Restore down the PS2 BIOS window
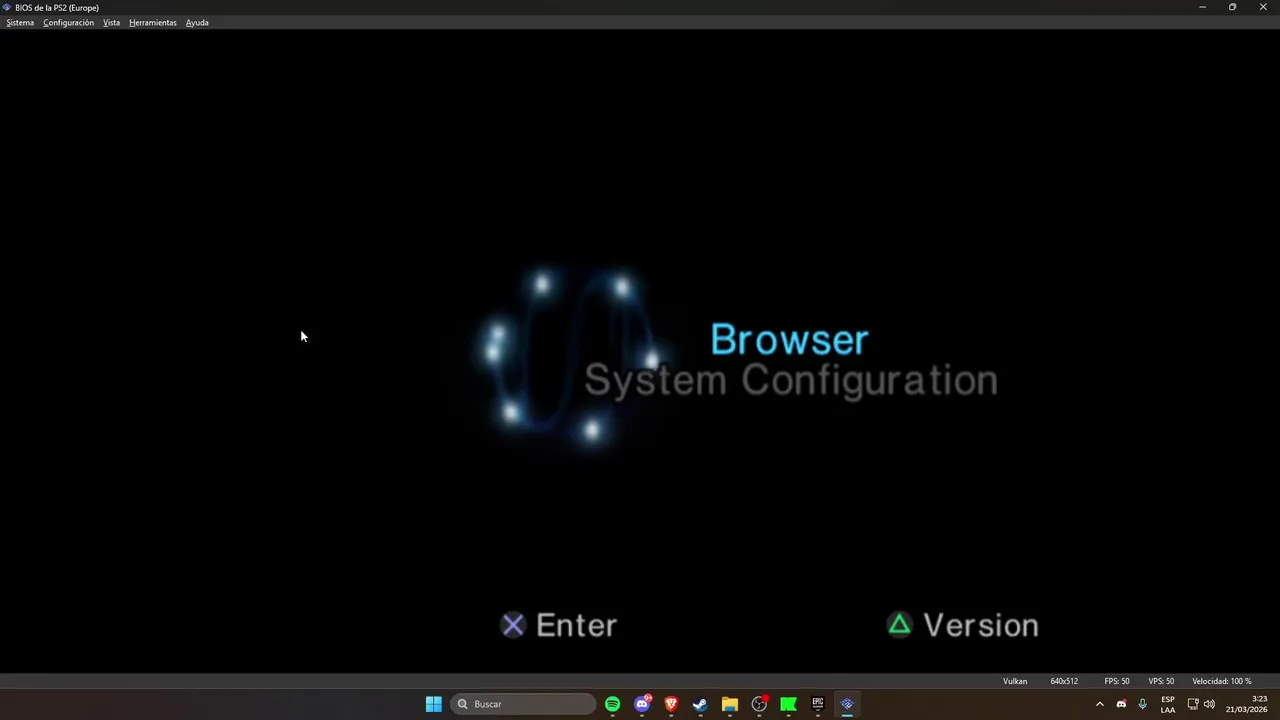1280x720 pixels. [x=1232, y=7]
